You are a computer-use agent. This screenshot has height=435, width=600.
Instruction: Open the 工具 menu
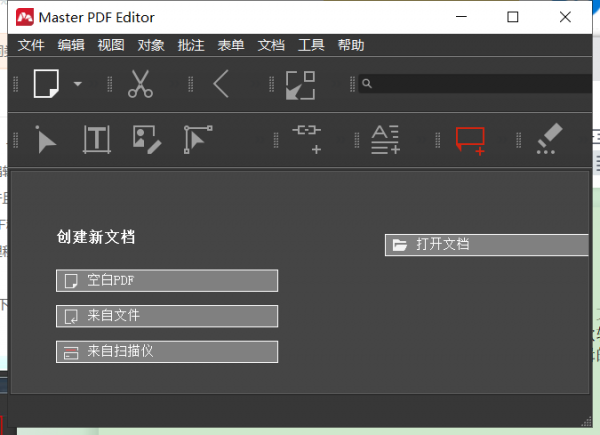(x=311, y=45)
